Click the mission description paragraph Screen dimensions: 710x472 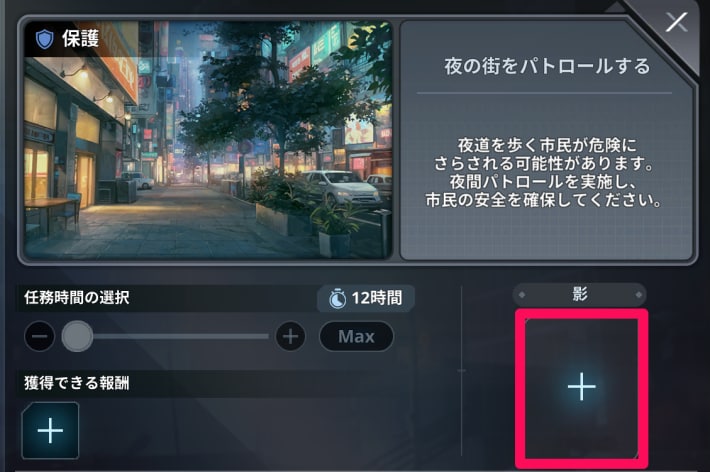(545, 173)
